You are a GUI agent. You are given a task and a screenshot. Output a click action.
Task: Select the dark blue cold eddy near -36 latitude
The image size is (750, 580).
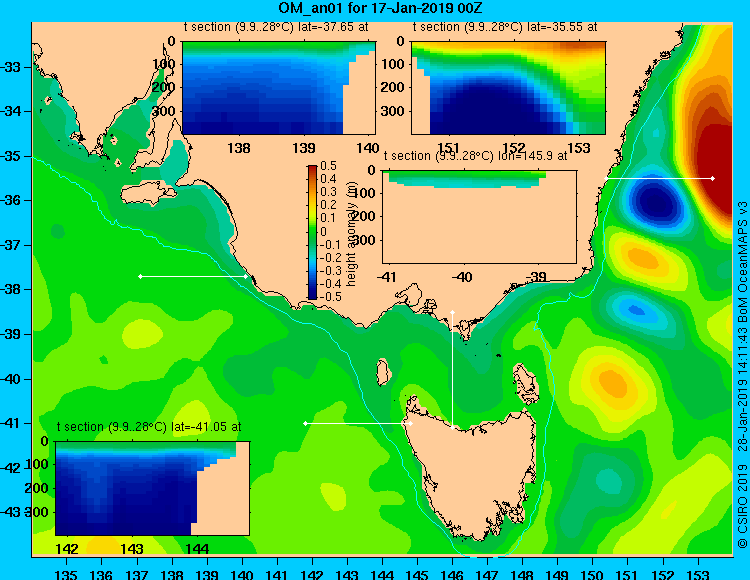pos(656,201)
